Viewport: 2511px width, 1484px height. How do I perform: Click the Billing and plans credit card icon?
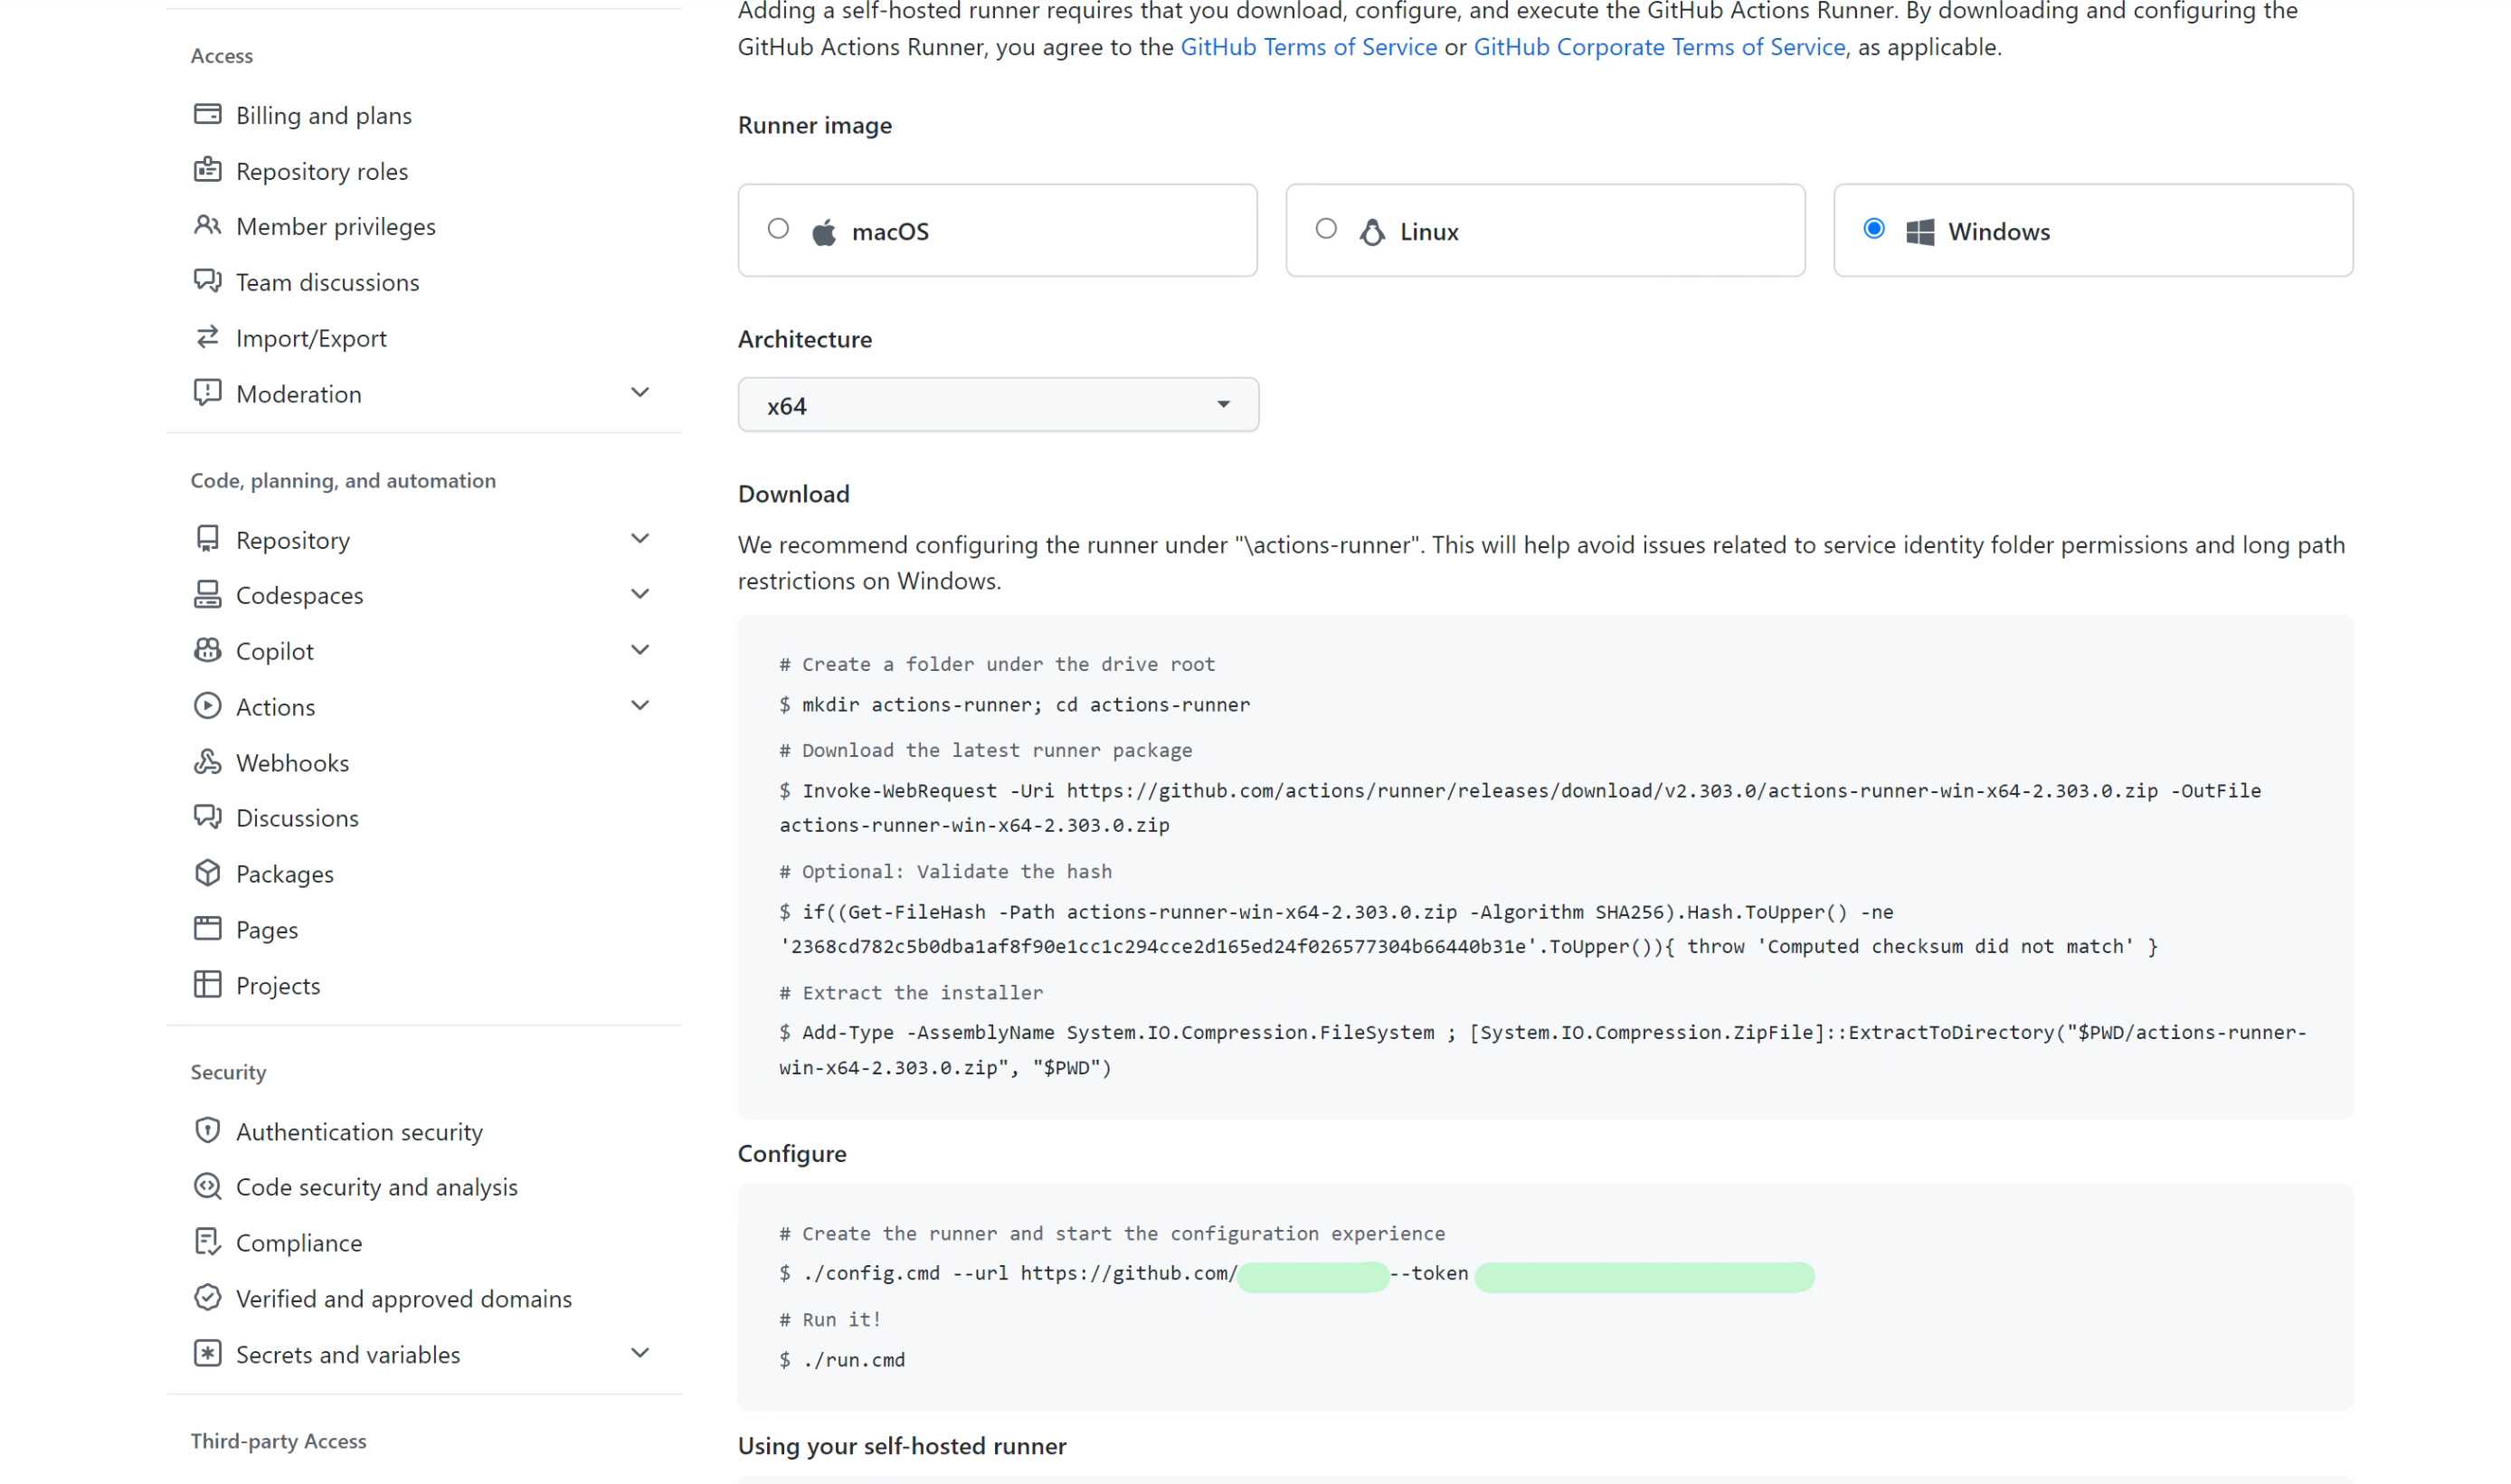(207, 114)
